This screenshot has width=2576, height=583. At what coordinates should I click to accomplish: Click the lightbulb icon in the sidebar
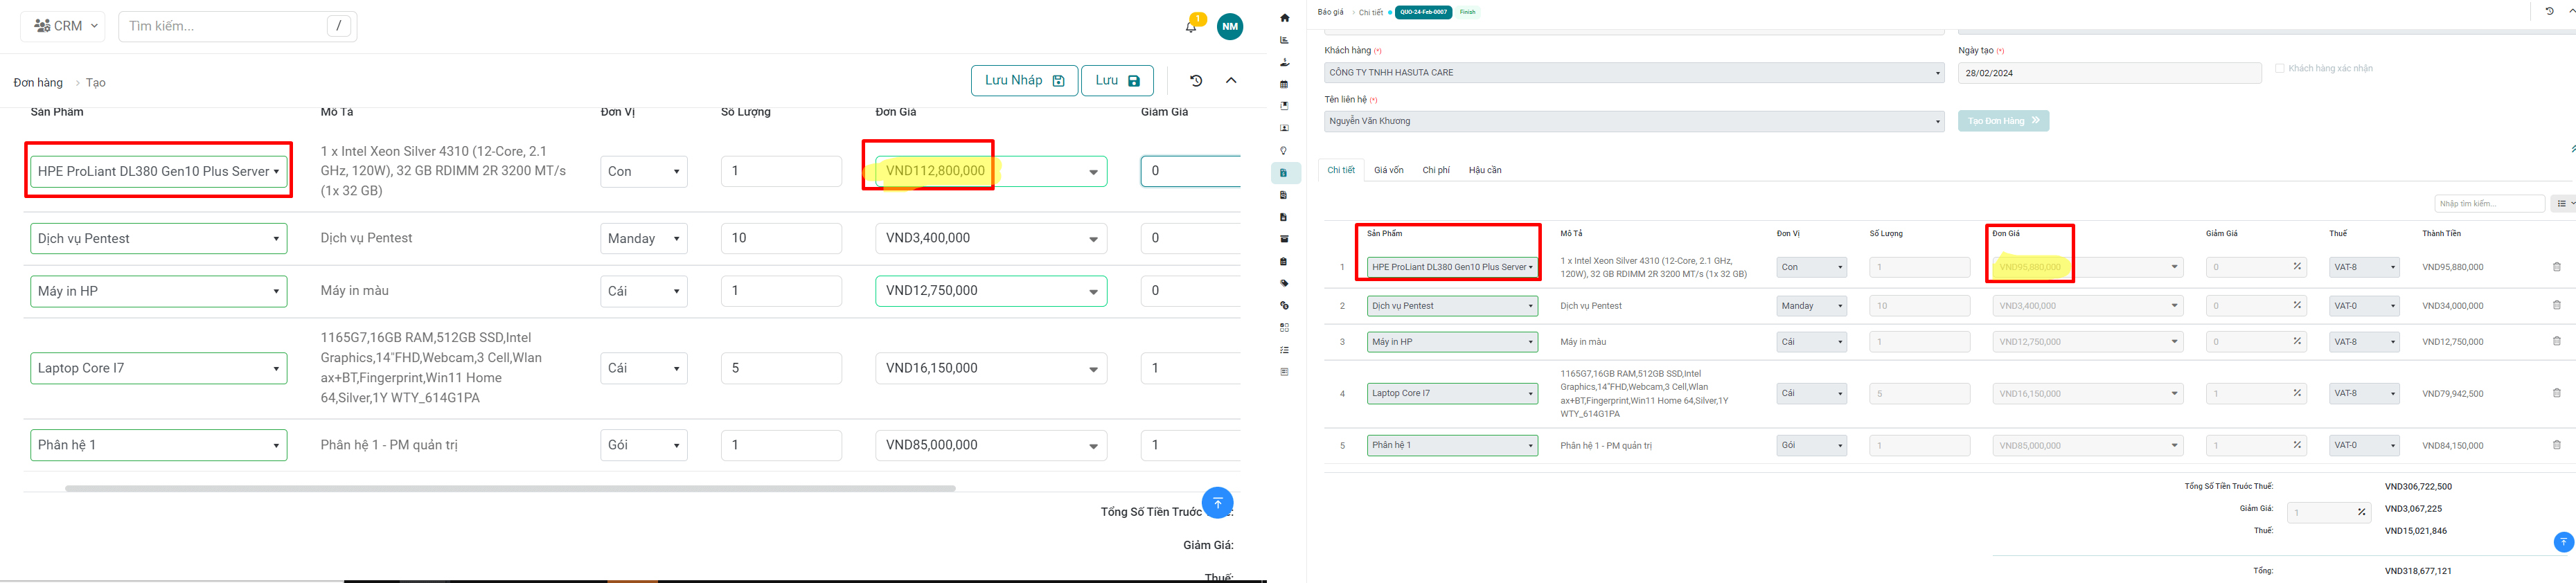click(1285, 151)
